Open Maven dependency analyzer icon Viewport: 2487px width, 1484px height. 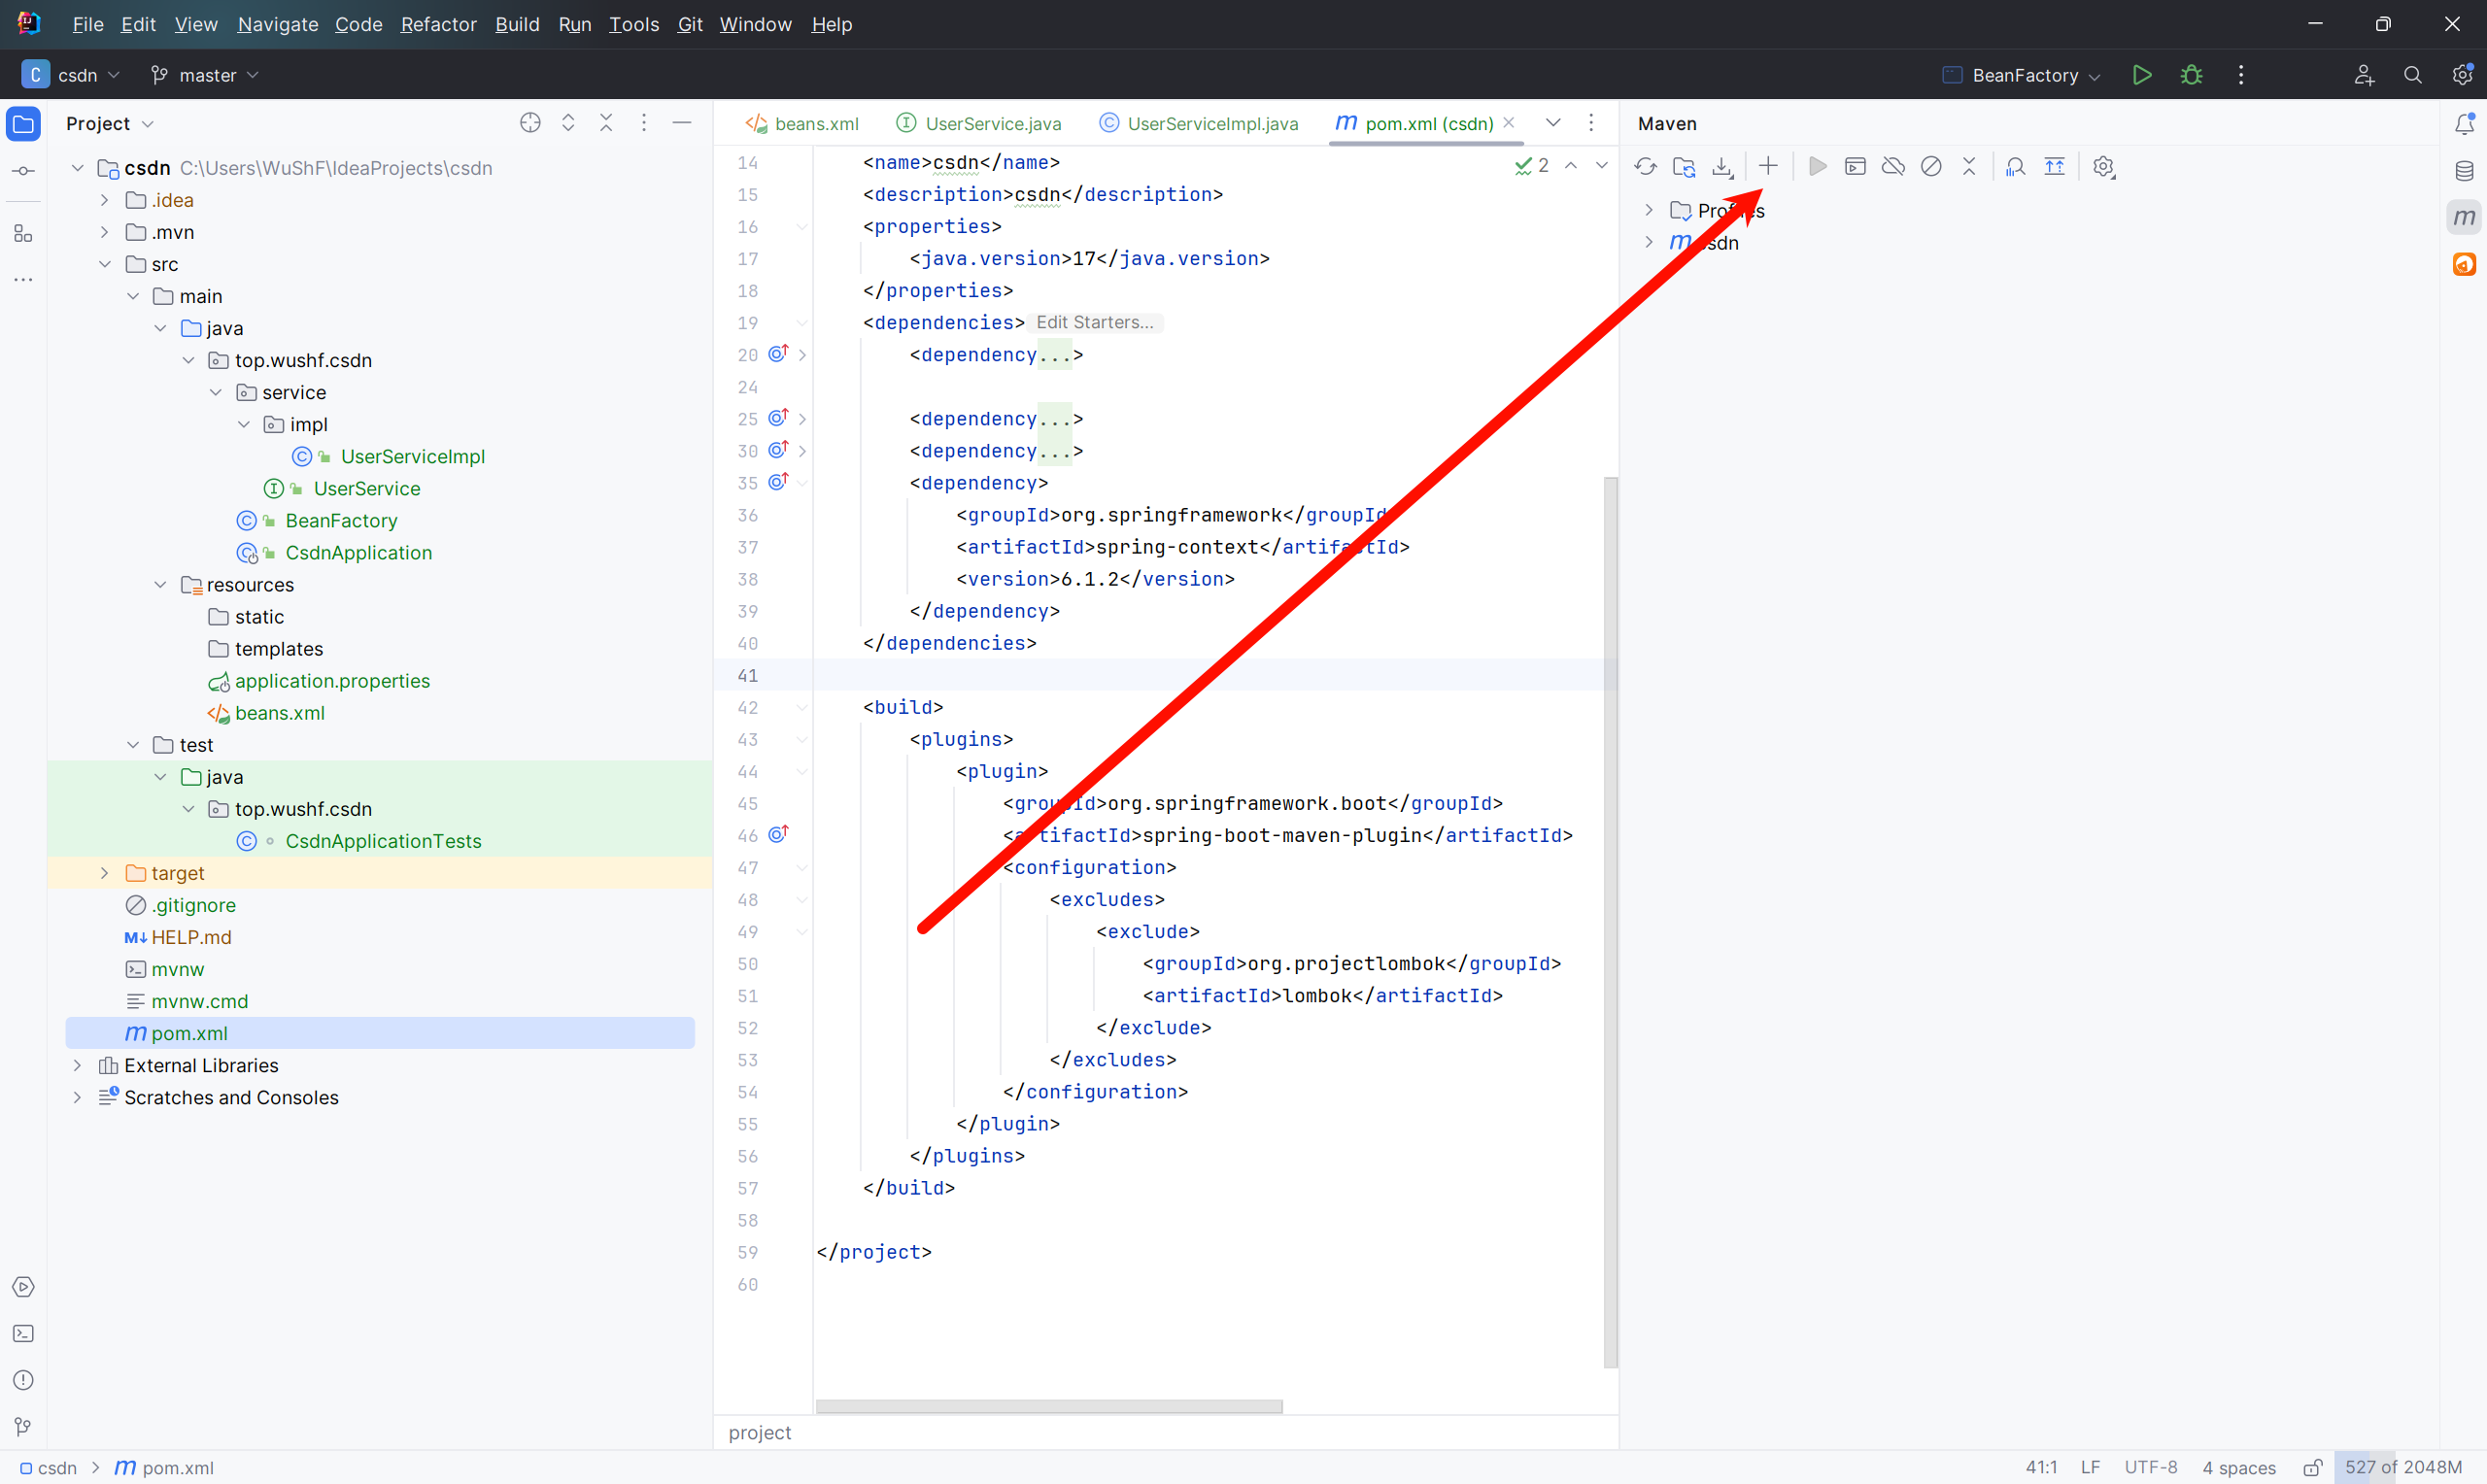coord(2016,166)
